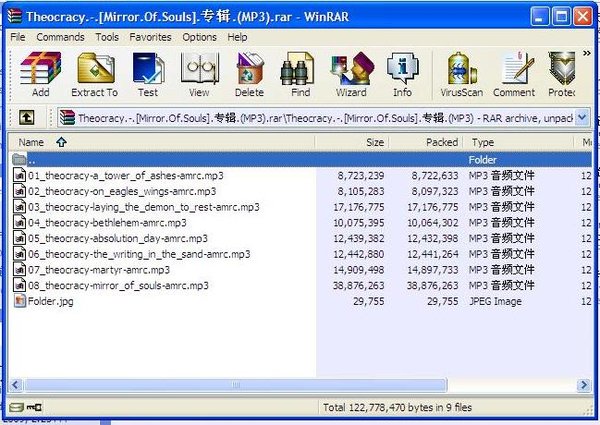Click the Folder type label in selected row
600x425 pixels.
click(x=483, y=160)
